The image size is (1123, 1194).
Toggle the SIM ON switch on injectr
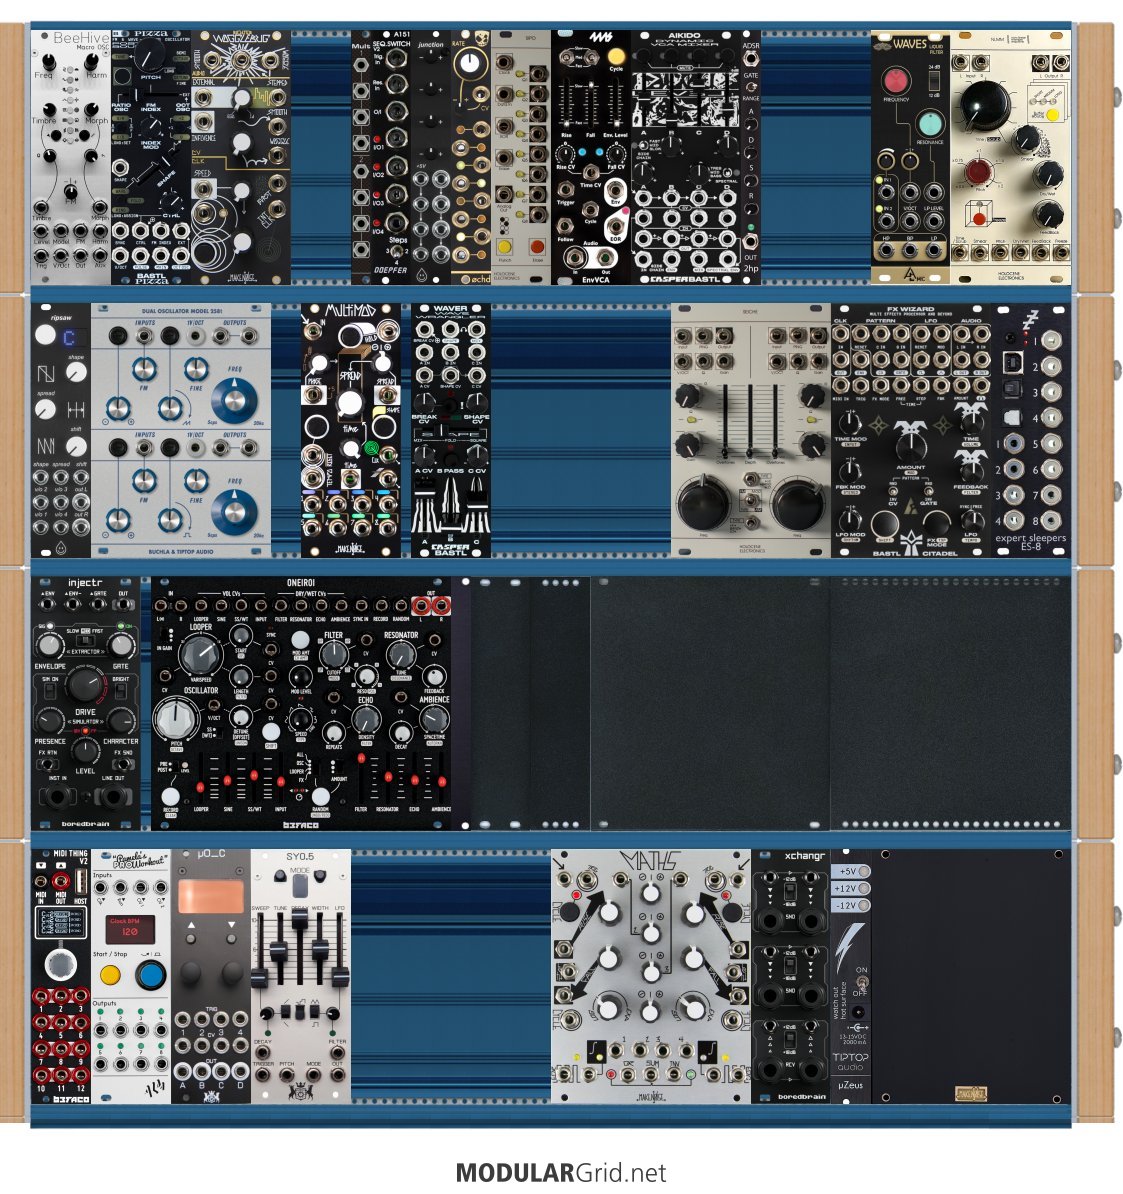point(50,691)
